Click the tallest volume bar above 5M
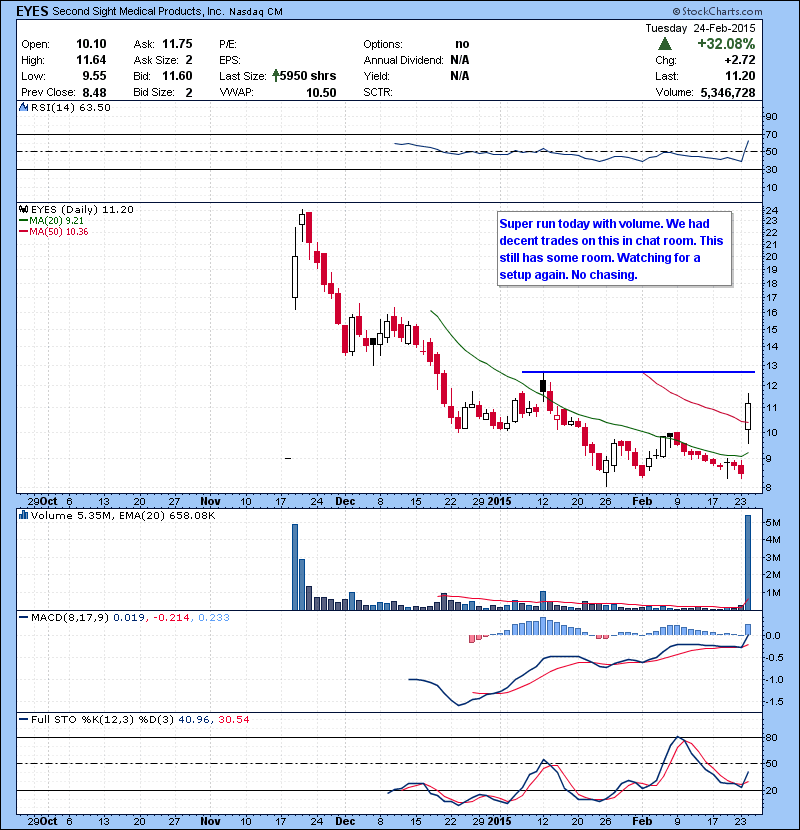 pyautogui.click(x=748, y=562)
